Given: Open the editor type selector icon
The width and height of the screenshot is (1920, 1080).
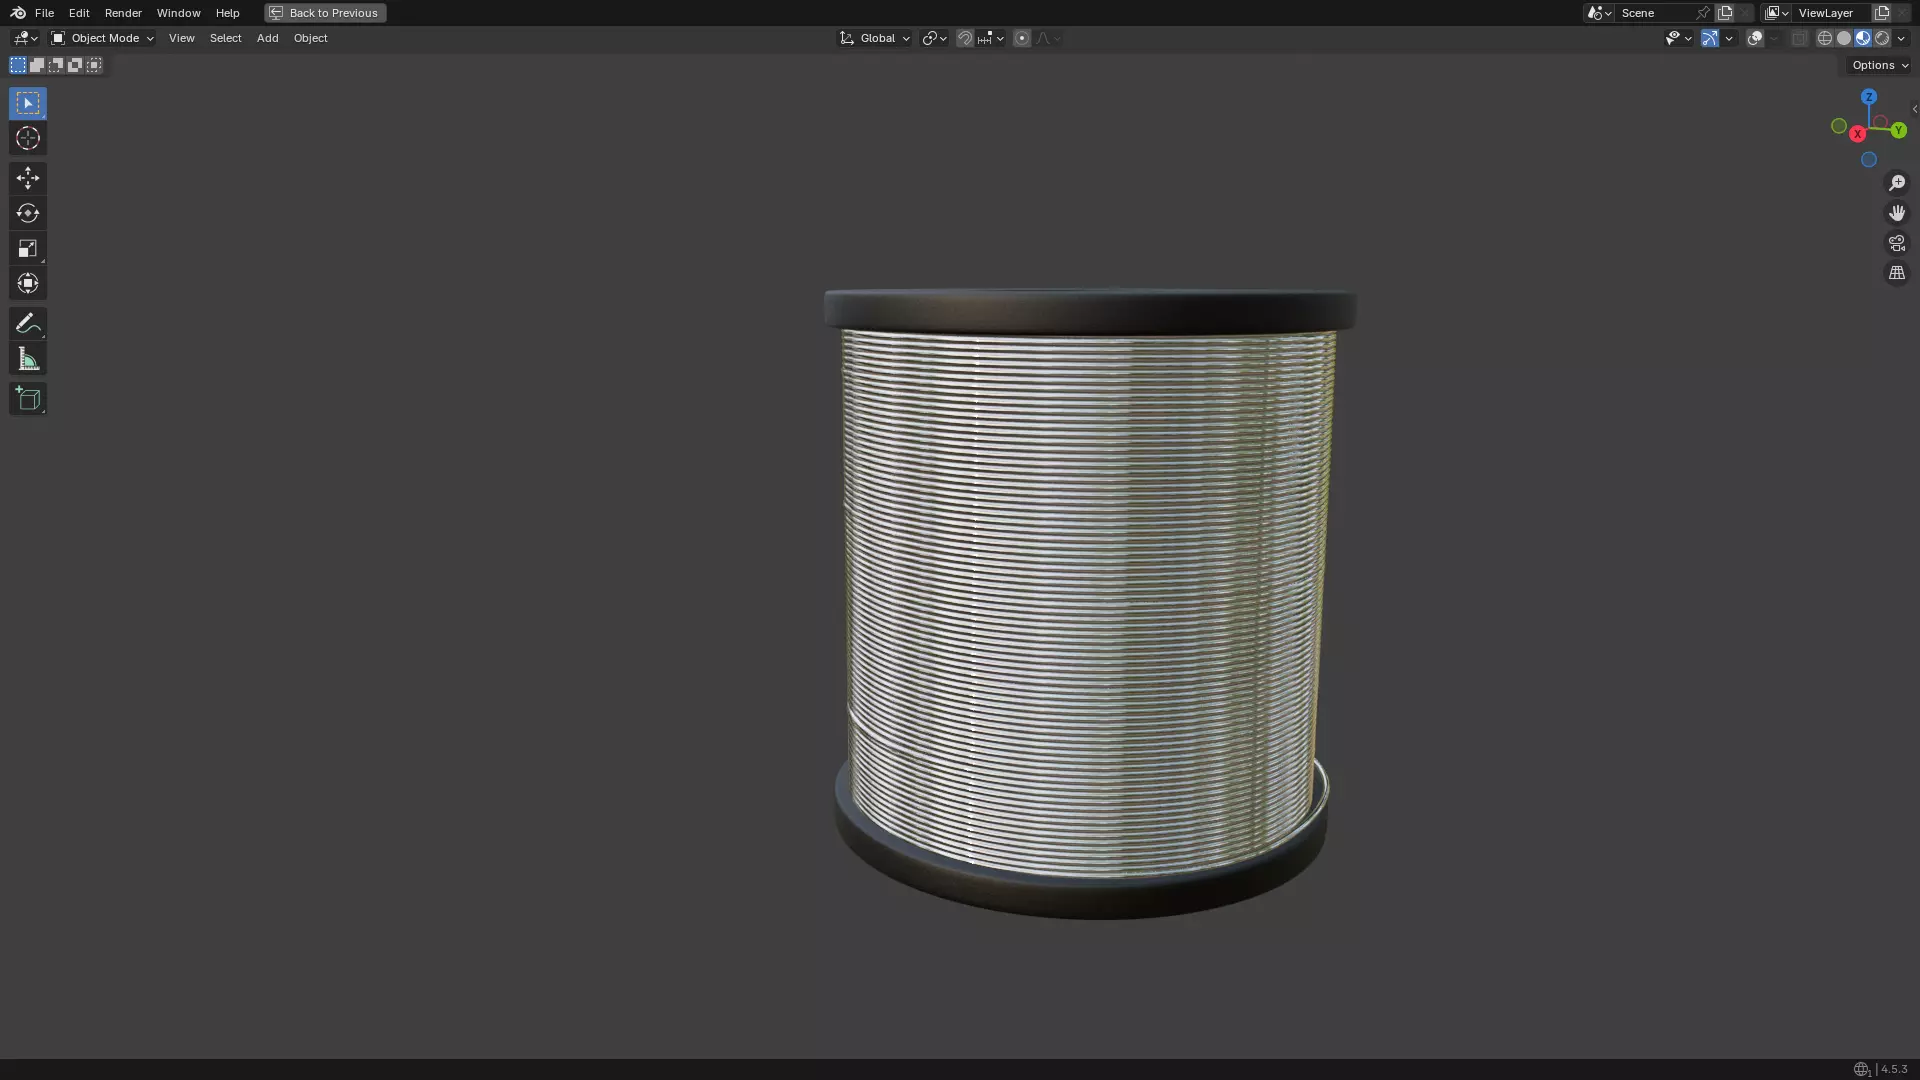Looking at the screenshot, I should point(25,38).
